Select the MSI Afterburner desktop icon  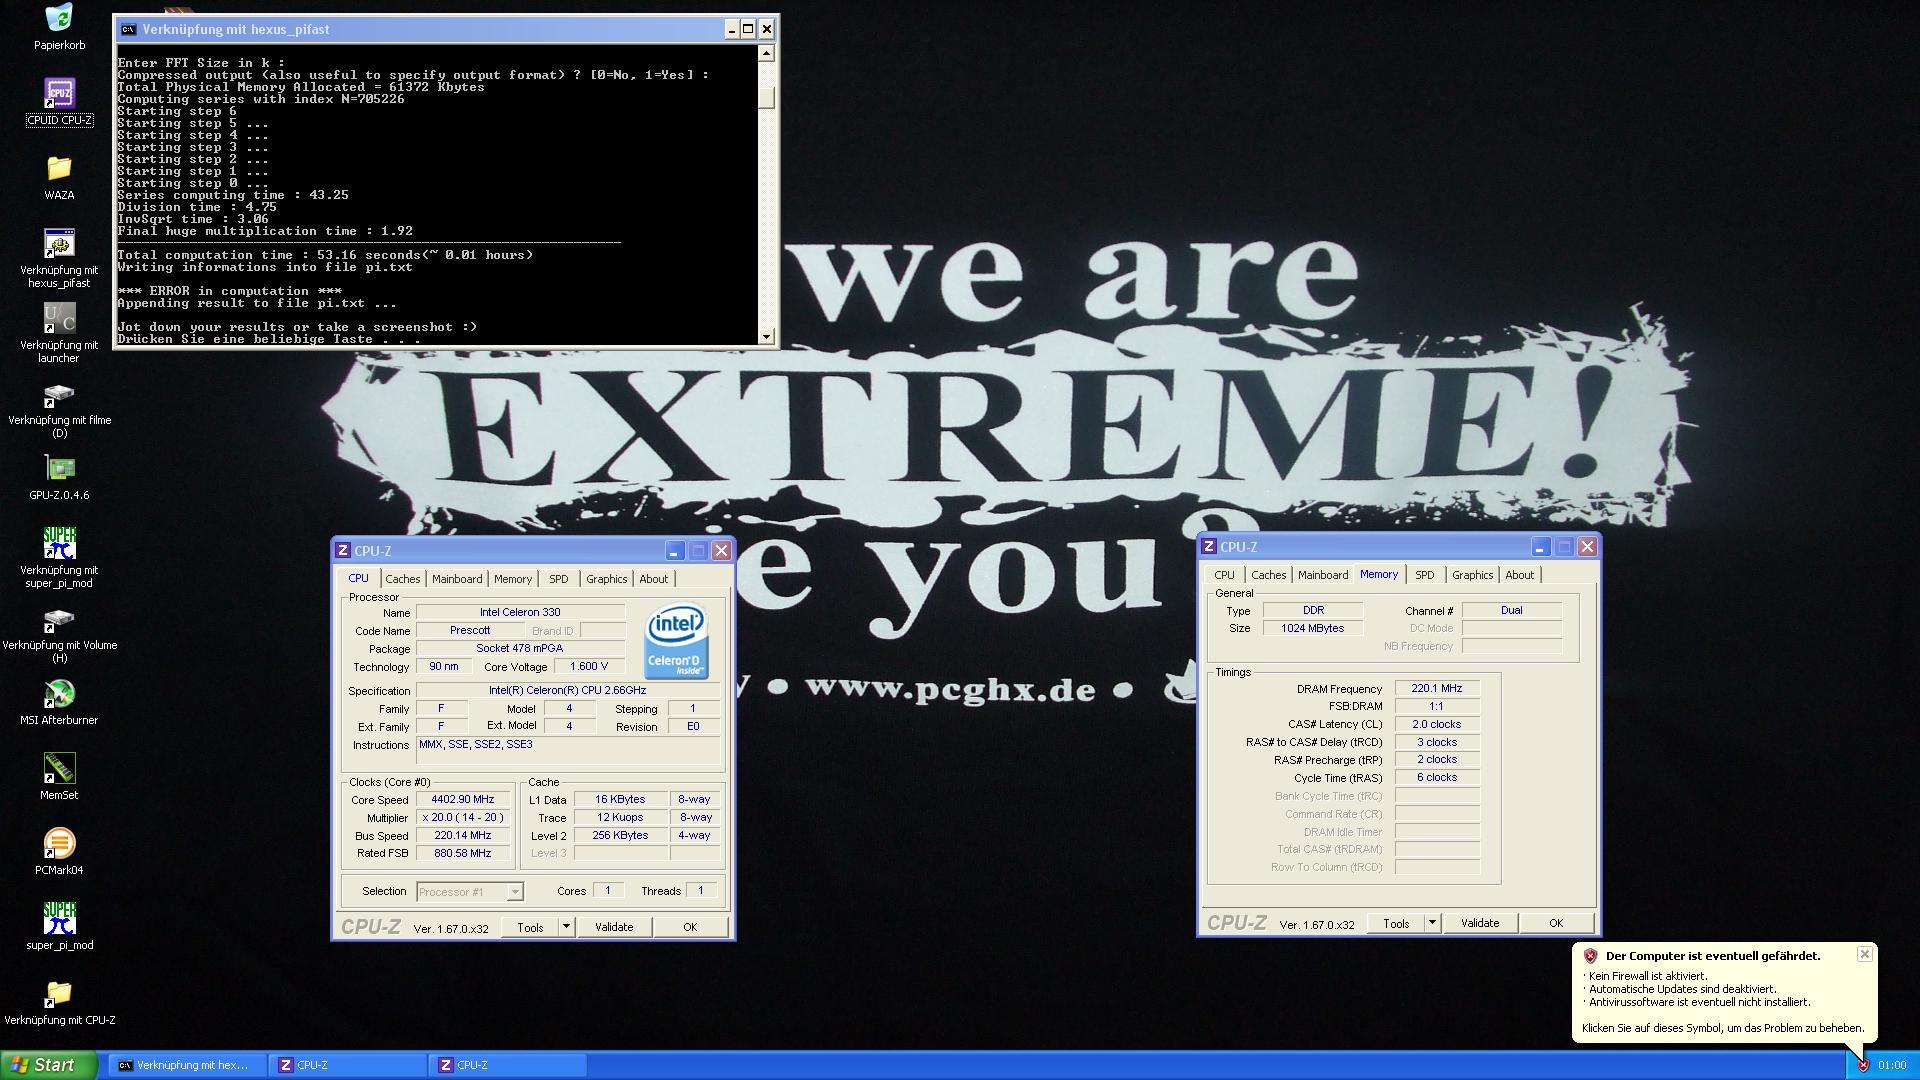pos(59,694)
